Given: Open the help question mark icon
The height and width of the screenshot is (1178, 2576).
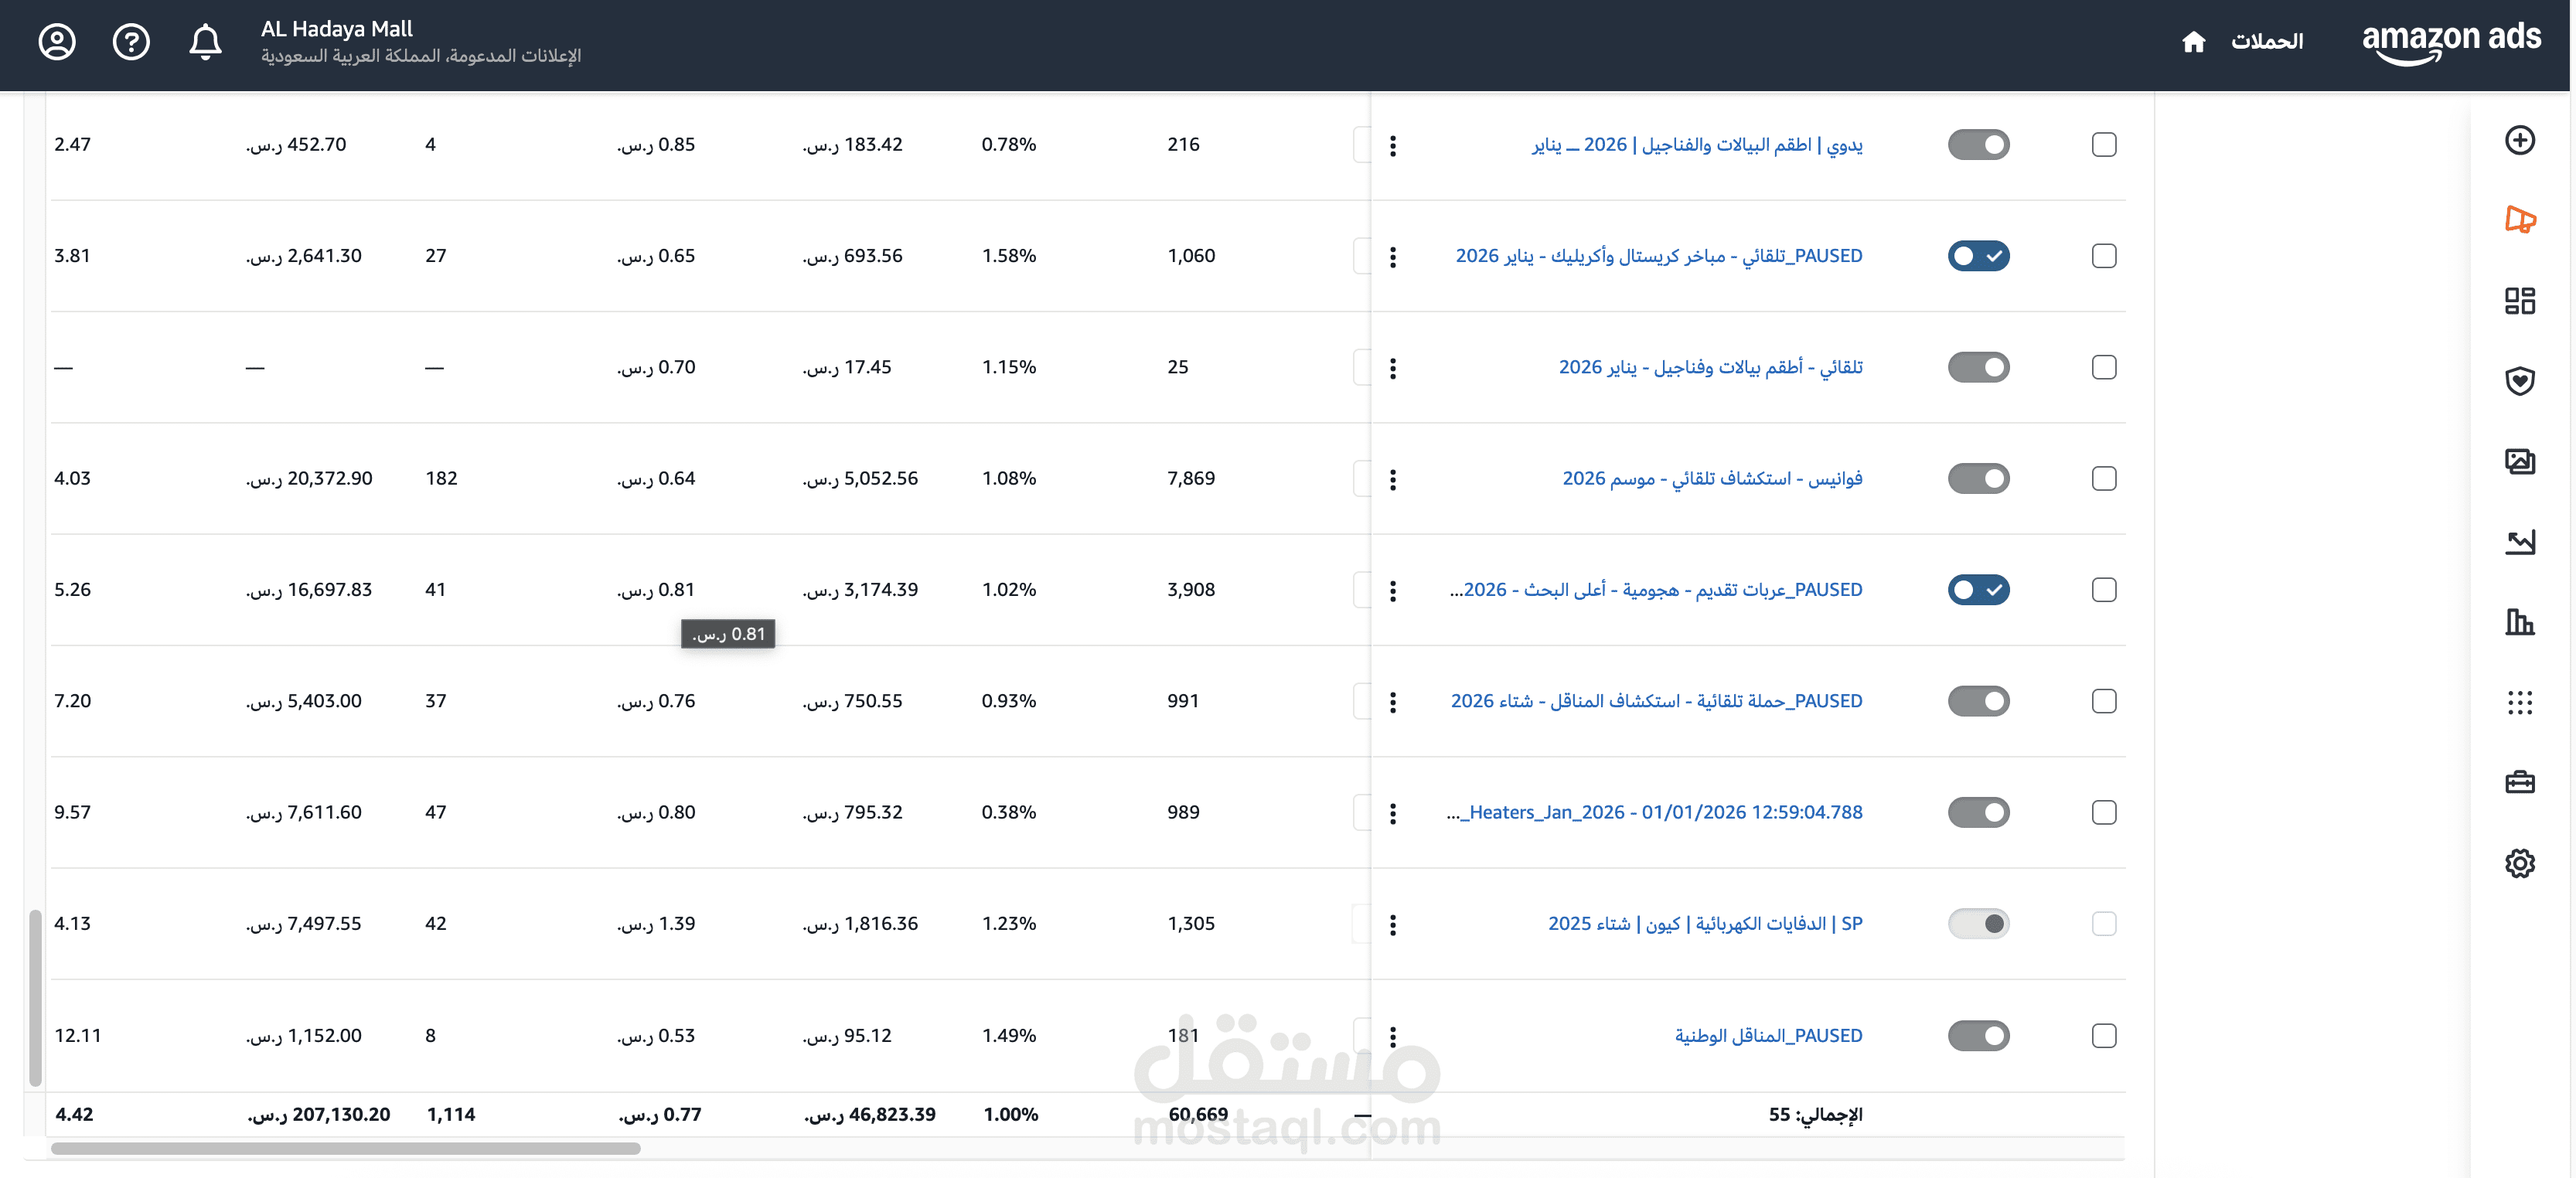Looking at the screenshot, I should (131, 41).
